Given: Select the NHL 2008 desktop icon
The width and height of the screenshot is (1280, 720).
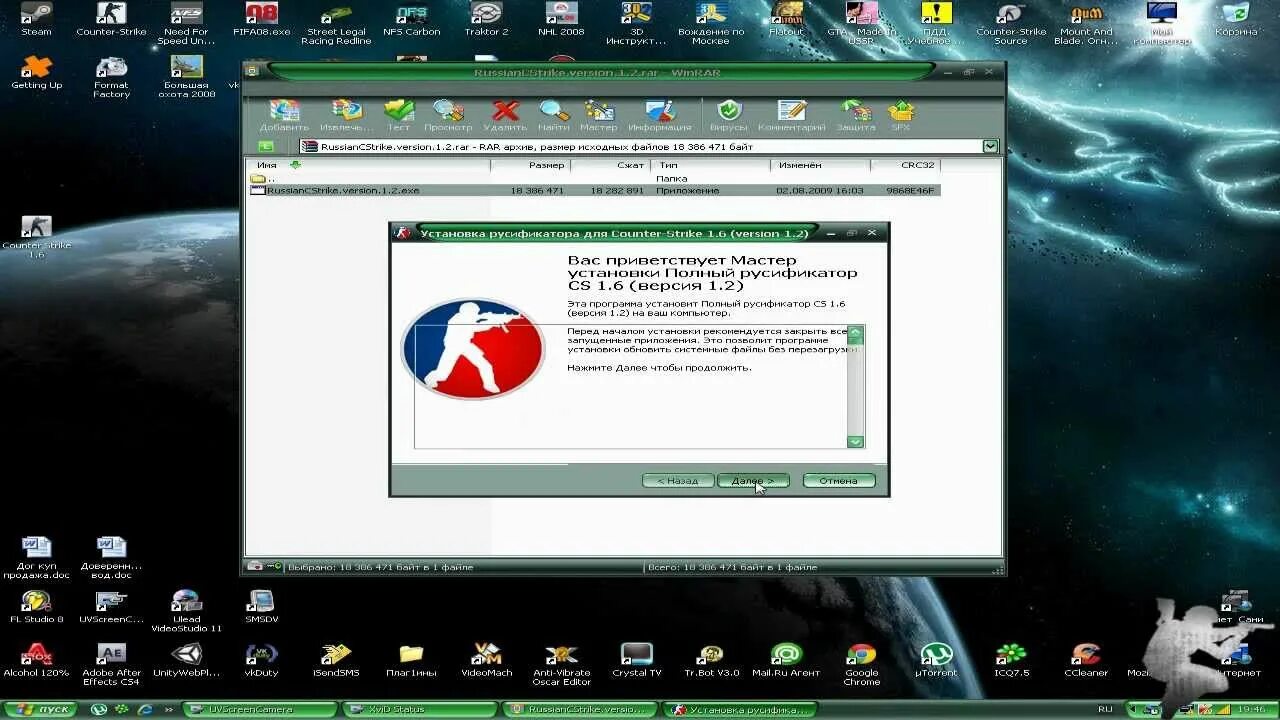Looking at the screenshot, I should click(562, 19).
